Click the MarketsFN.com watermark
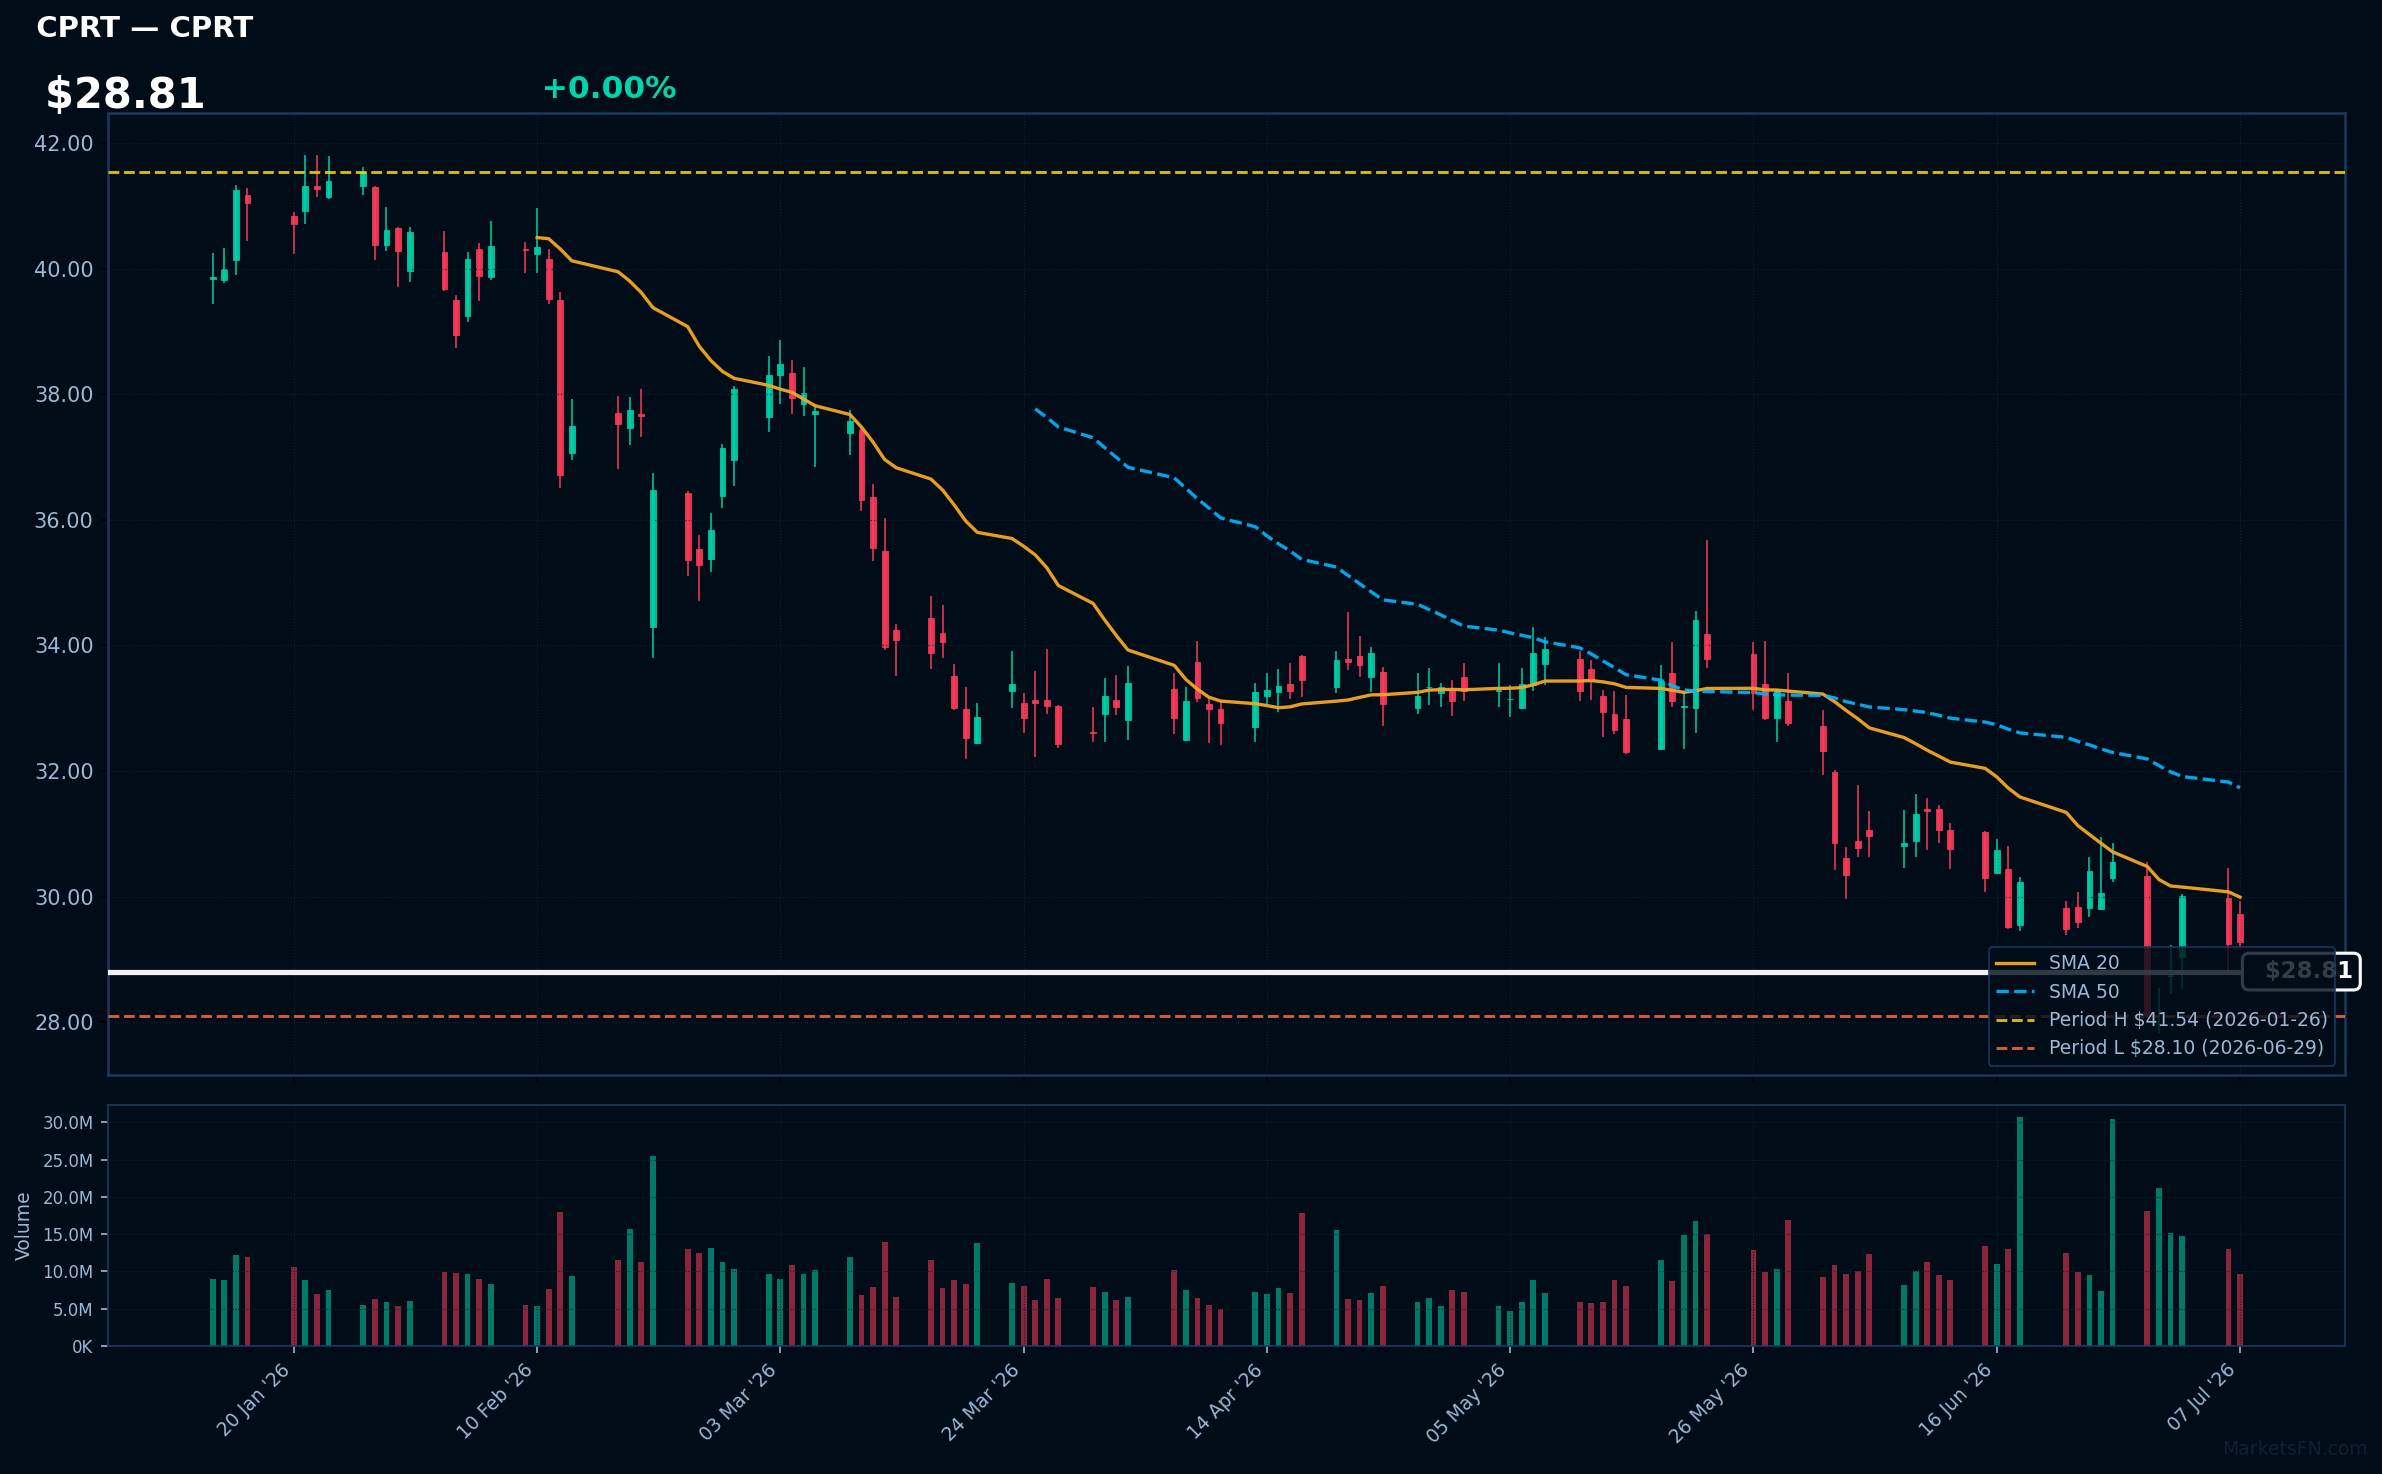The image size is (2382, 1474). pyautogui.click(x=2295, y=1448)
